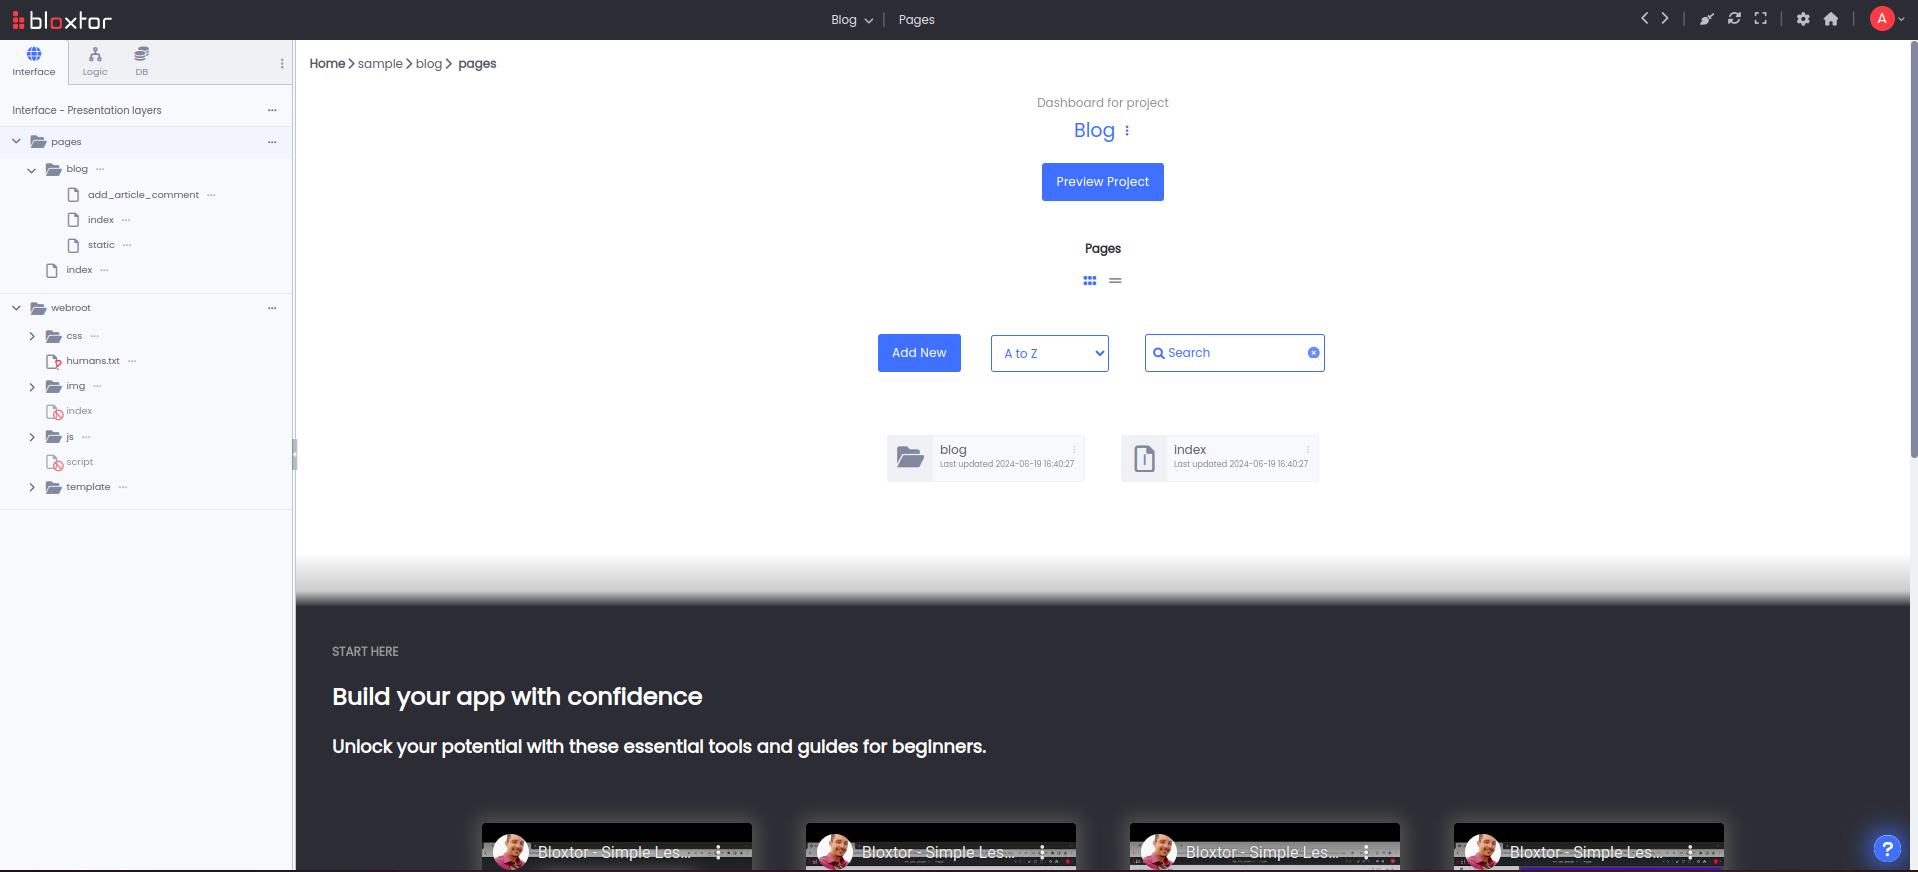Open add_article_comment options dots
1918x872 pixels.
211,195
